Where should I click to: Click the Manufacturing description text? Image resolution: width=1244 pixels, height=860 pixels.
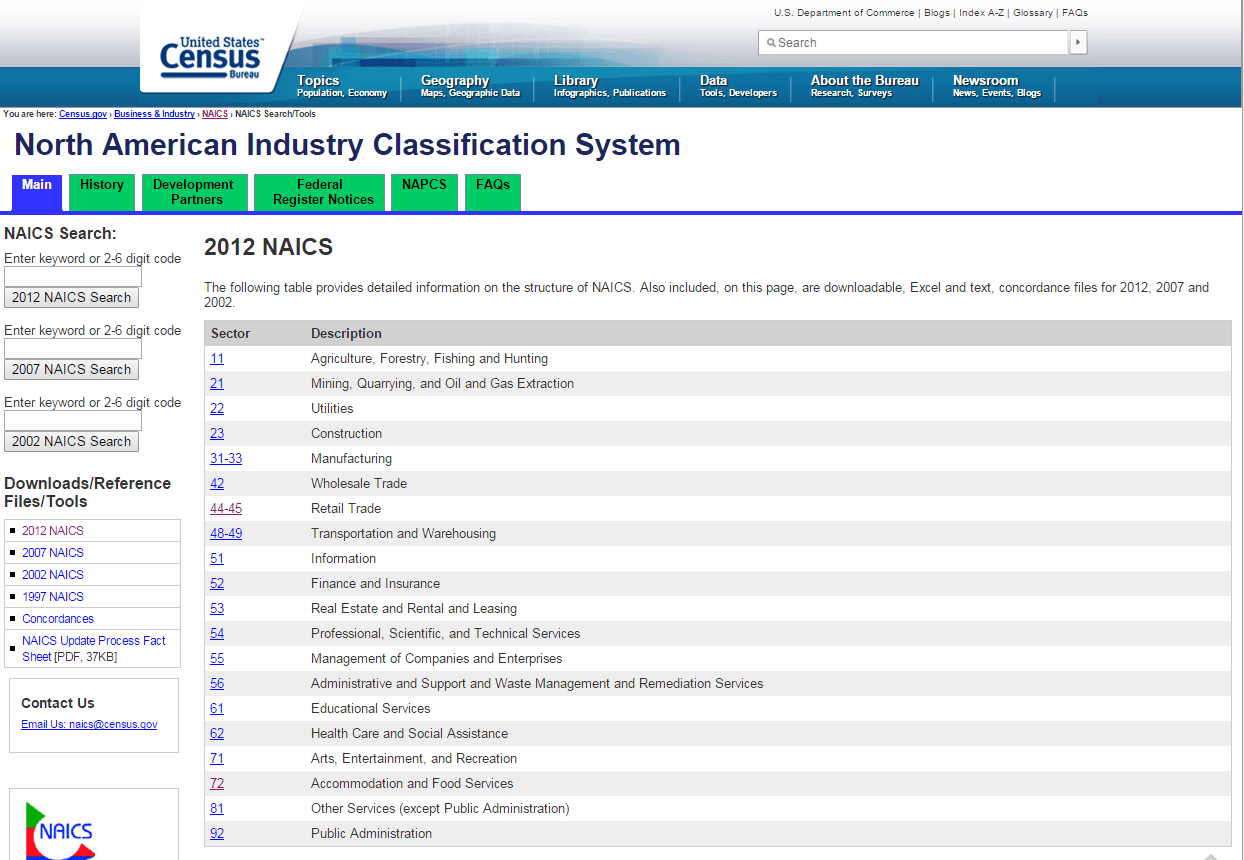pyautogui.click(x=351, y=459)
